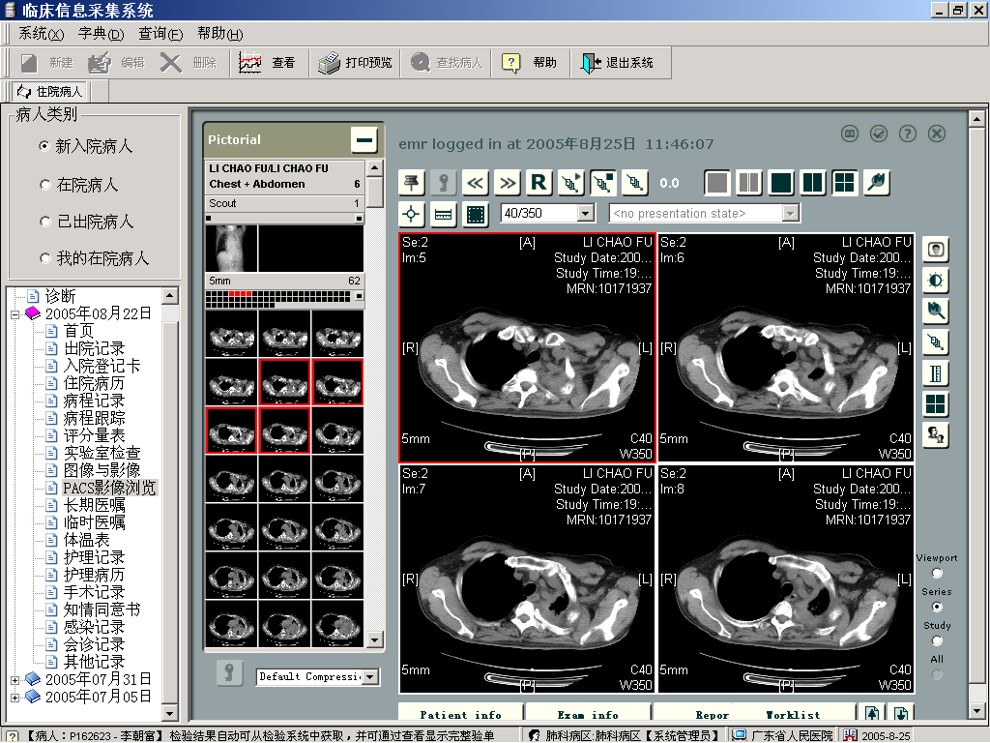
Task: Select the two-pane dark layout icon
Action: point(813,183)
